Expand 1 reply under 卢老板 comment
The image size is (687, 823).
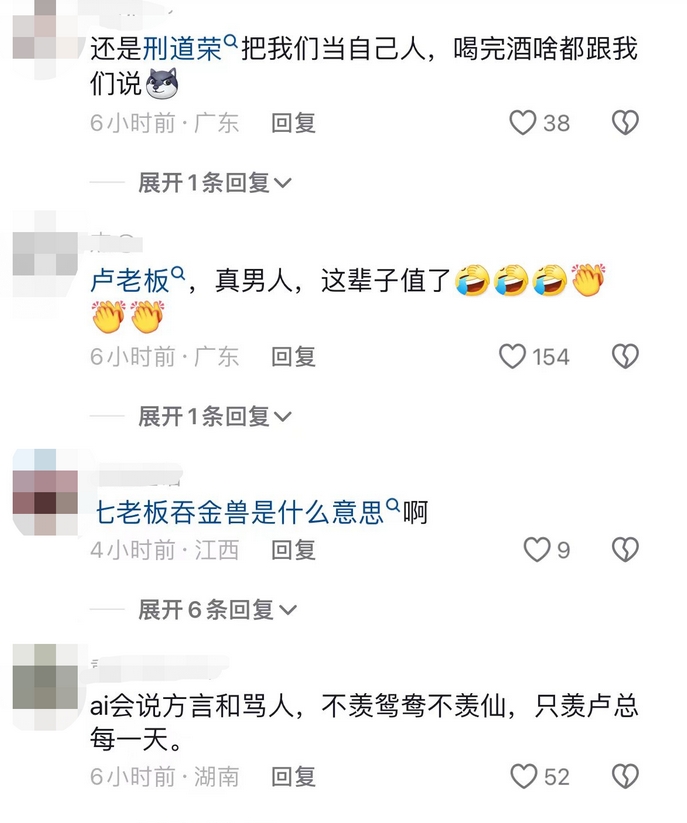[x=214, y=416]
